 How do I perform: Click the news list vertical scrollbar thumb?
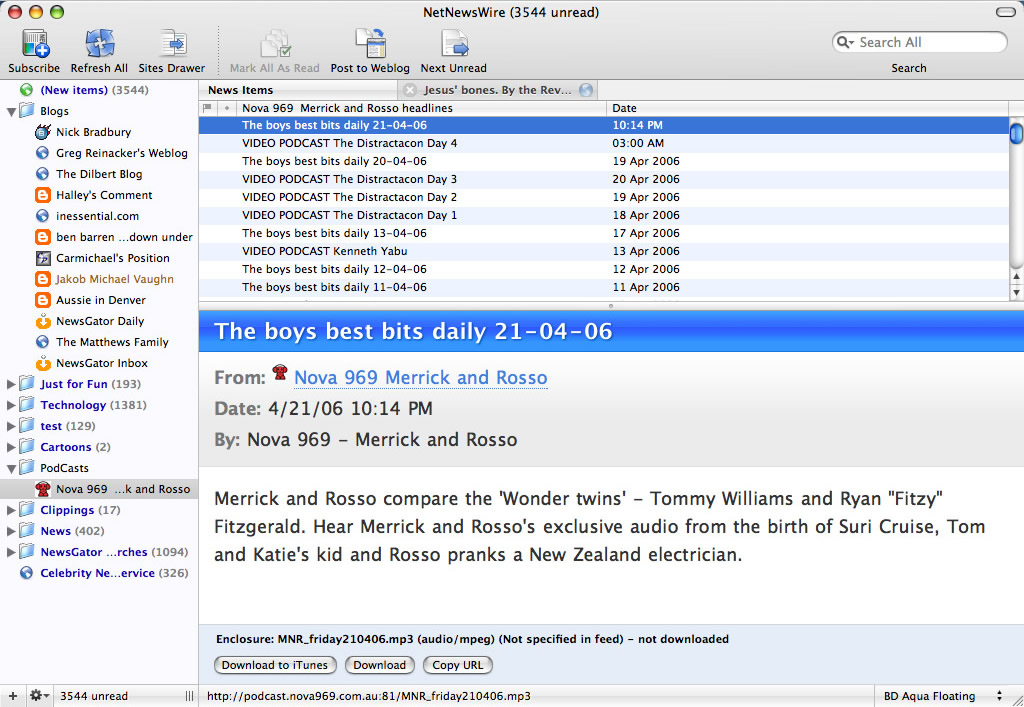[x=1016, y=134]
